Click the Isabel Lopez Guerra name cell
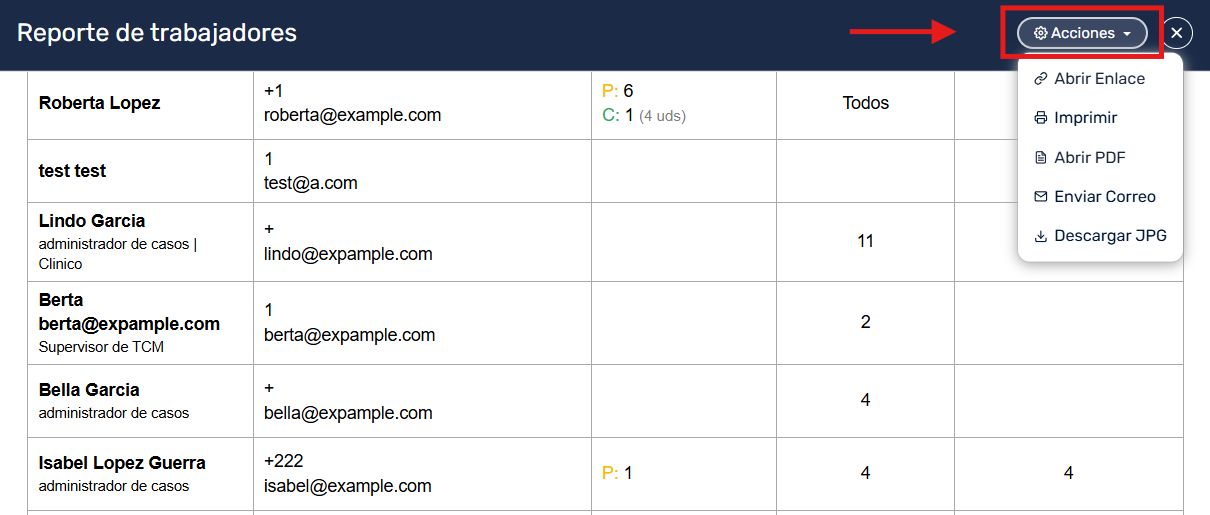 [122, 463]
